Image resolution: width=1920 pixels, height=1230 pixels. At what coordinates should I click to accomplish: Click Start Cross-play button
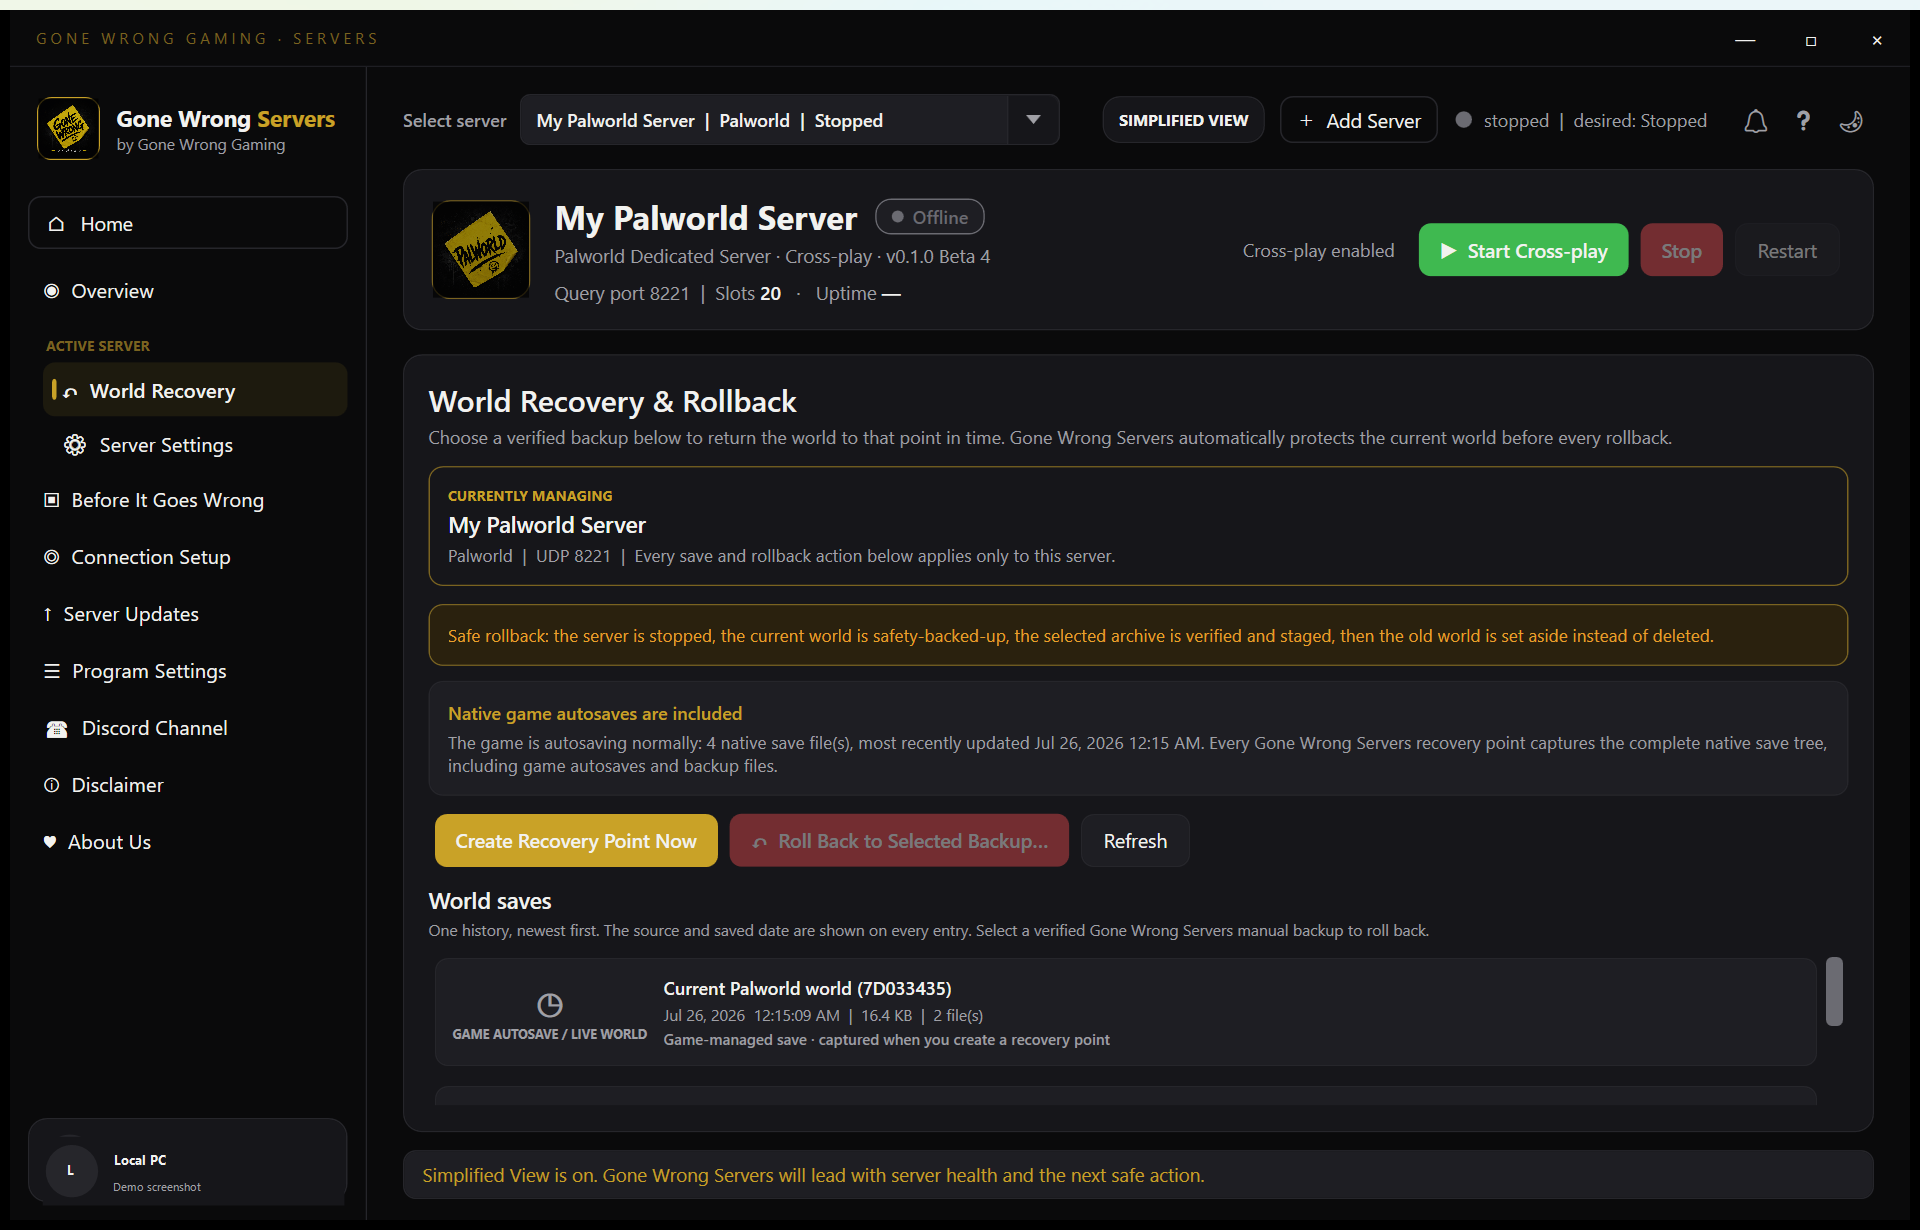[x=1523, y=250]
